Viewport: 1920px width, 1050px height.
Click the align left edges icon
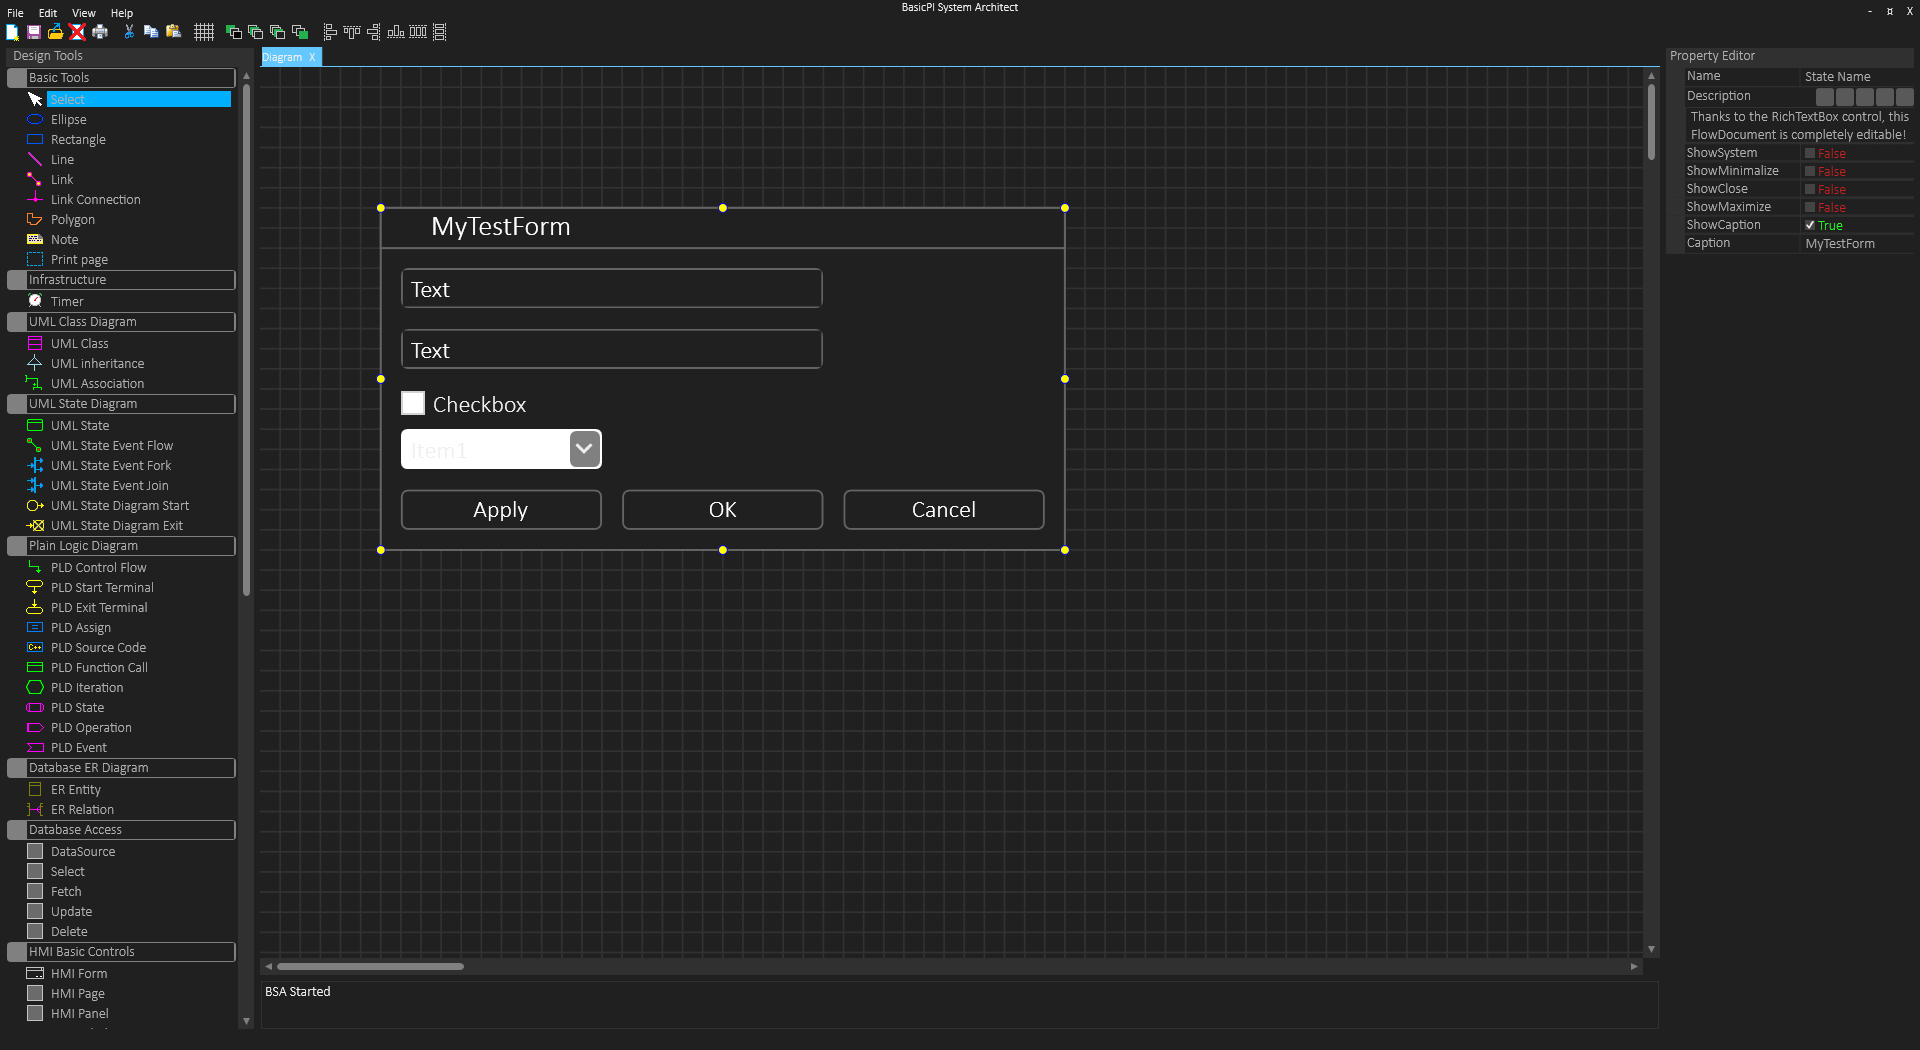tap(330, 32)
